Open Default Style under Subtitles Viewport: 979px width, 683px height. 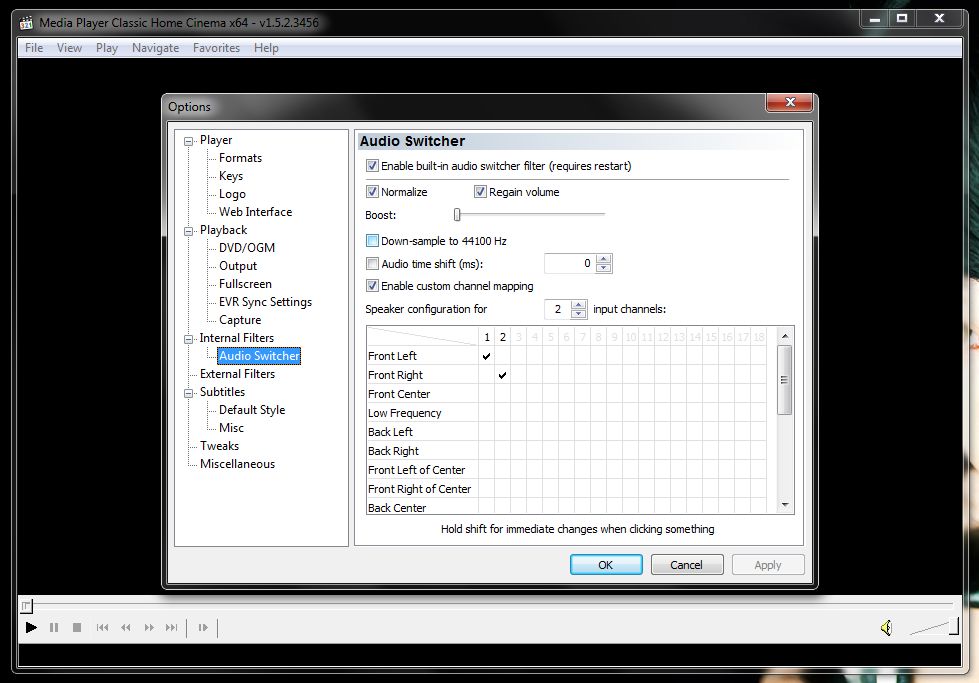pyautogui.click(x=252, y=410)
